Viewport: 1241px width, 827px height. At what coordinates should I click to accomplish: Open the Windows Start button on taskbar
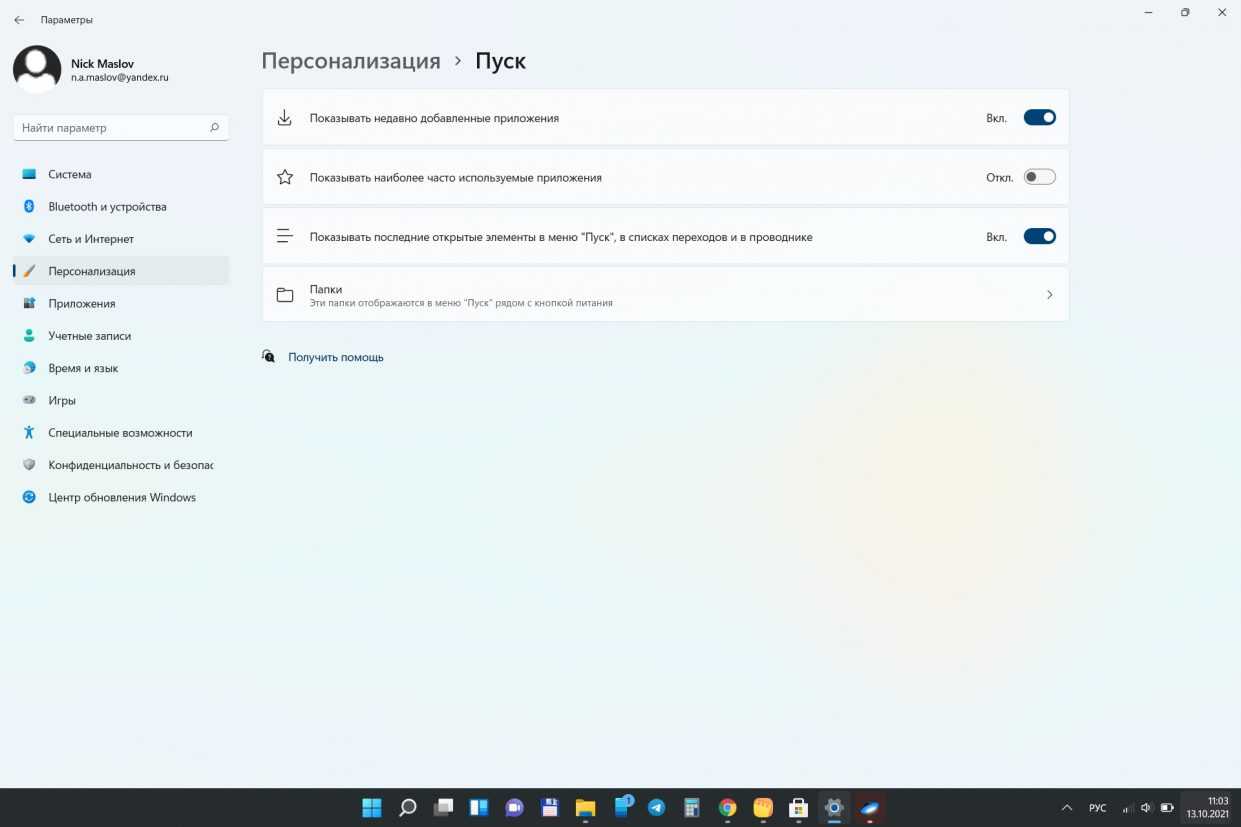click(x=371, y=808)
